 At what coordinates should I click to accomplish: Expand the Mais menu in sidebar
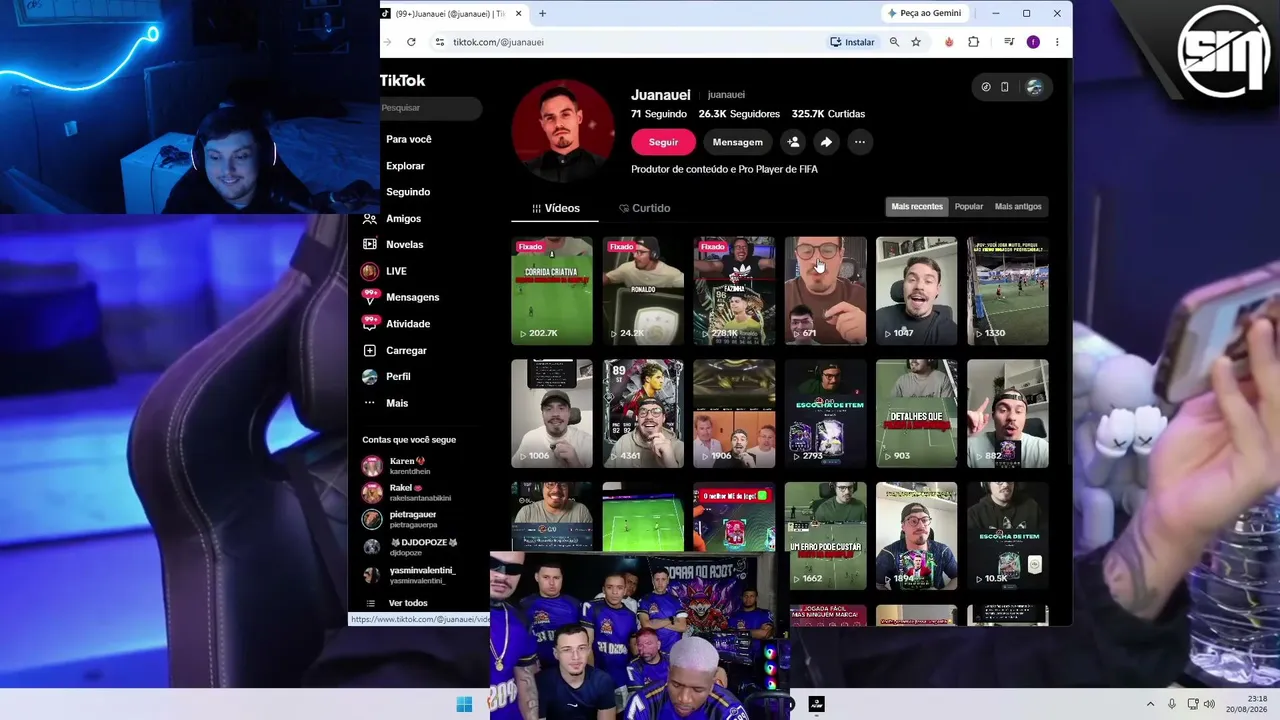coord(397,403)
